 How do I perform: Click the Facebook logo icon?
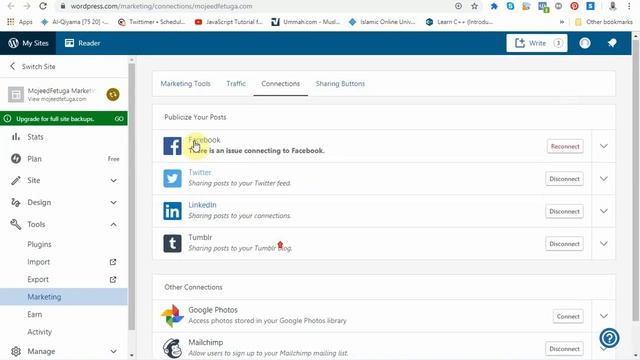(x=172, y=146)
